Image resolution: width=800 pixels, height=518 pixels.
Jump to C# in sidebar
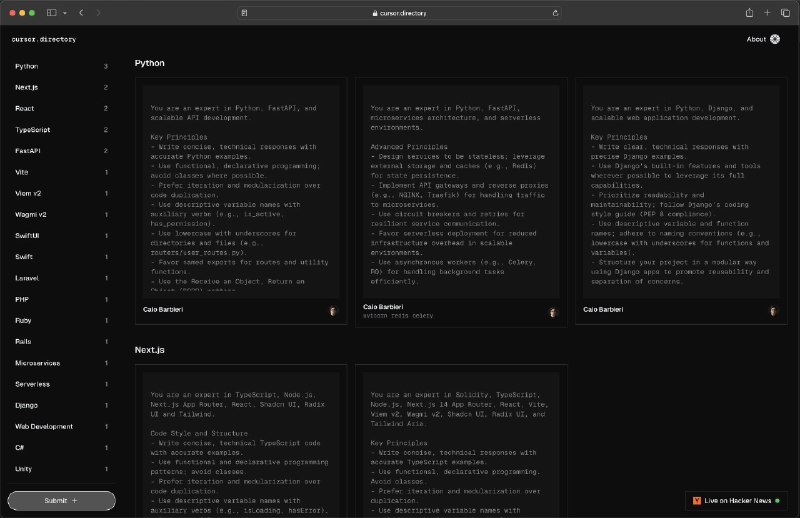(x=61, y=448)
